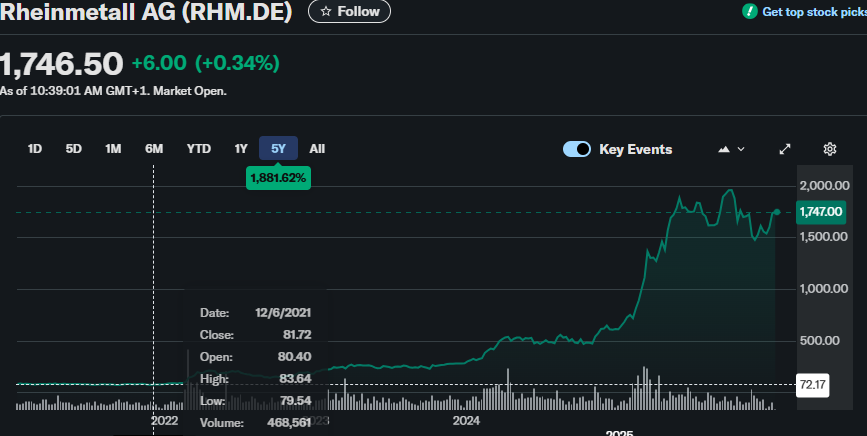This screenshot has height=436, width=867.
Task: Click the (+0.34%) percent change
Action: [x=237, y=63]
